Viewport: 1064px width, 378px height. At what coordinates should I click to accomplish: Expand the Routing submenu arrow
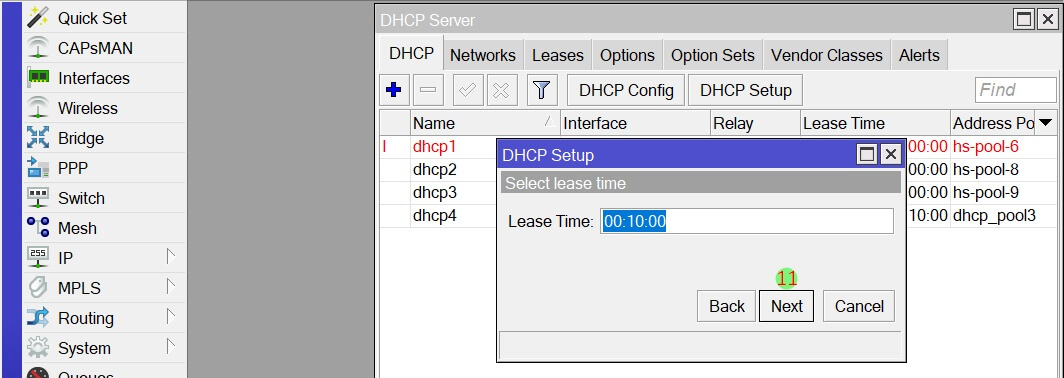pyautogui.click(x=171, y=317)
